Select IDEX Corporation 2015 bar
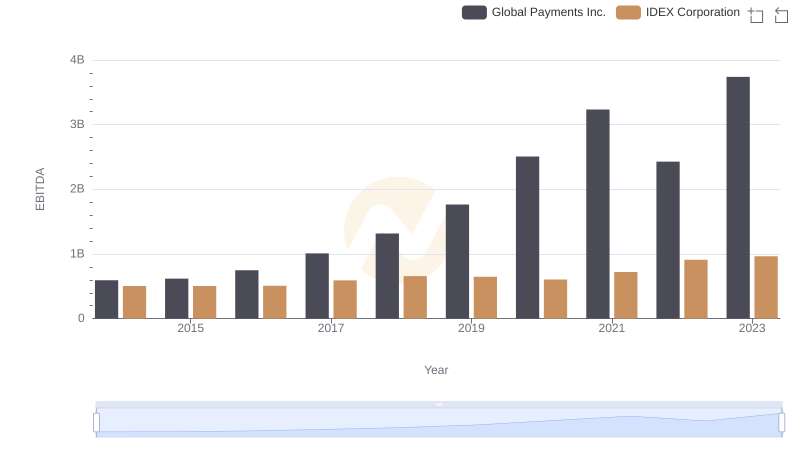This screenshot has width=800, height=461. [205, 302]
